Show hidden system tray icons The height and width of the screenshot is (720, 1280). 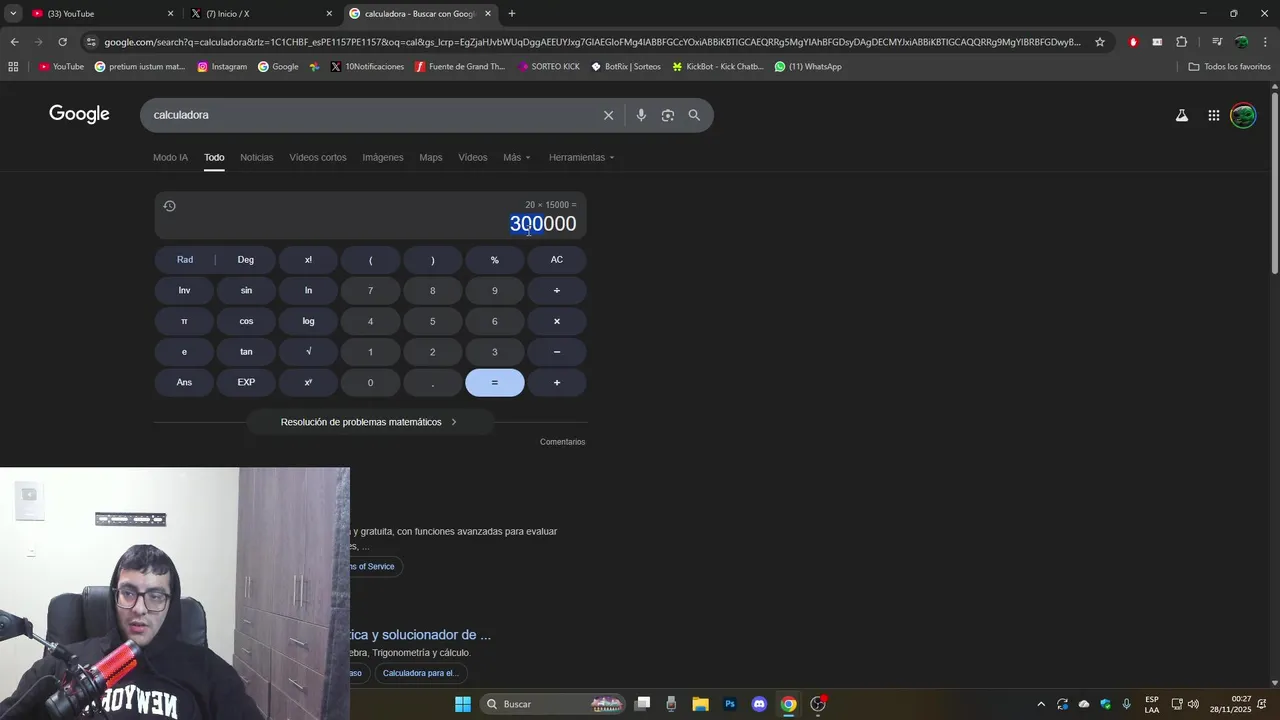point(1040,704)
